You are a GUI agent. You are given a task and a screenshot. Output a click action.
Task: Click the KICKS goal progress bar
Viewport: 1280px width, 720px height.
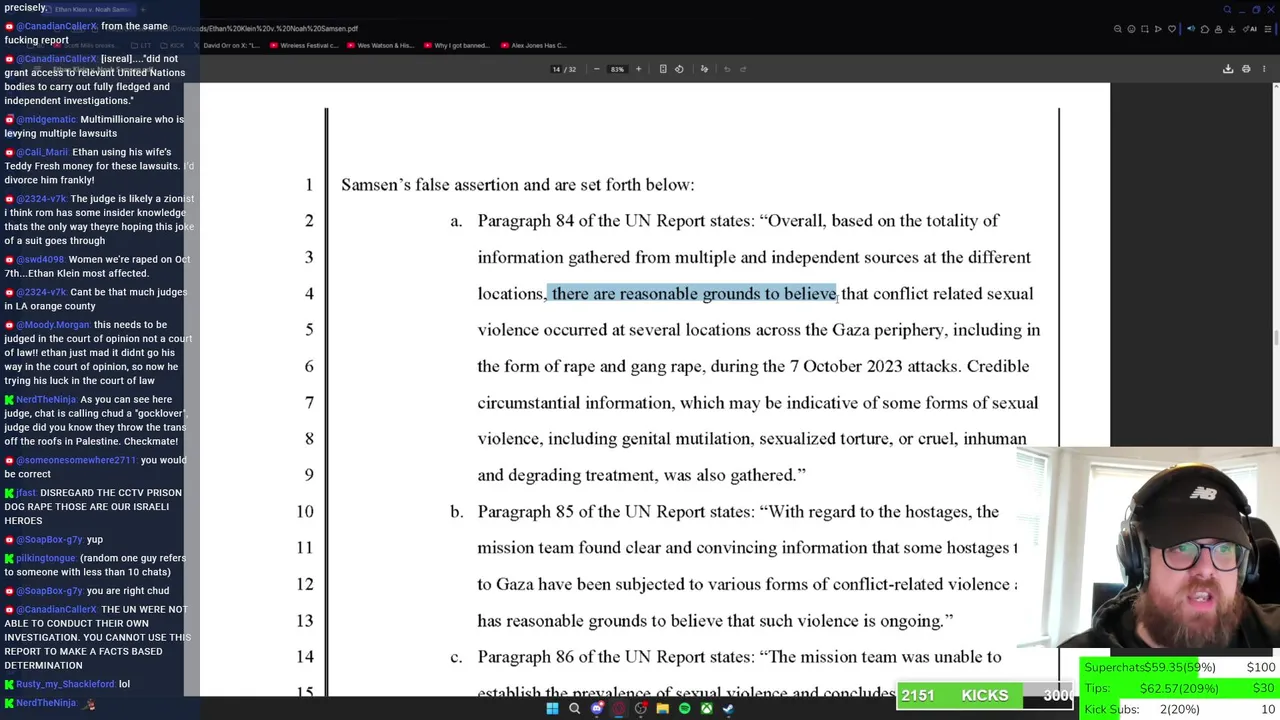pos(986,695)
